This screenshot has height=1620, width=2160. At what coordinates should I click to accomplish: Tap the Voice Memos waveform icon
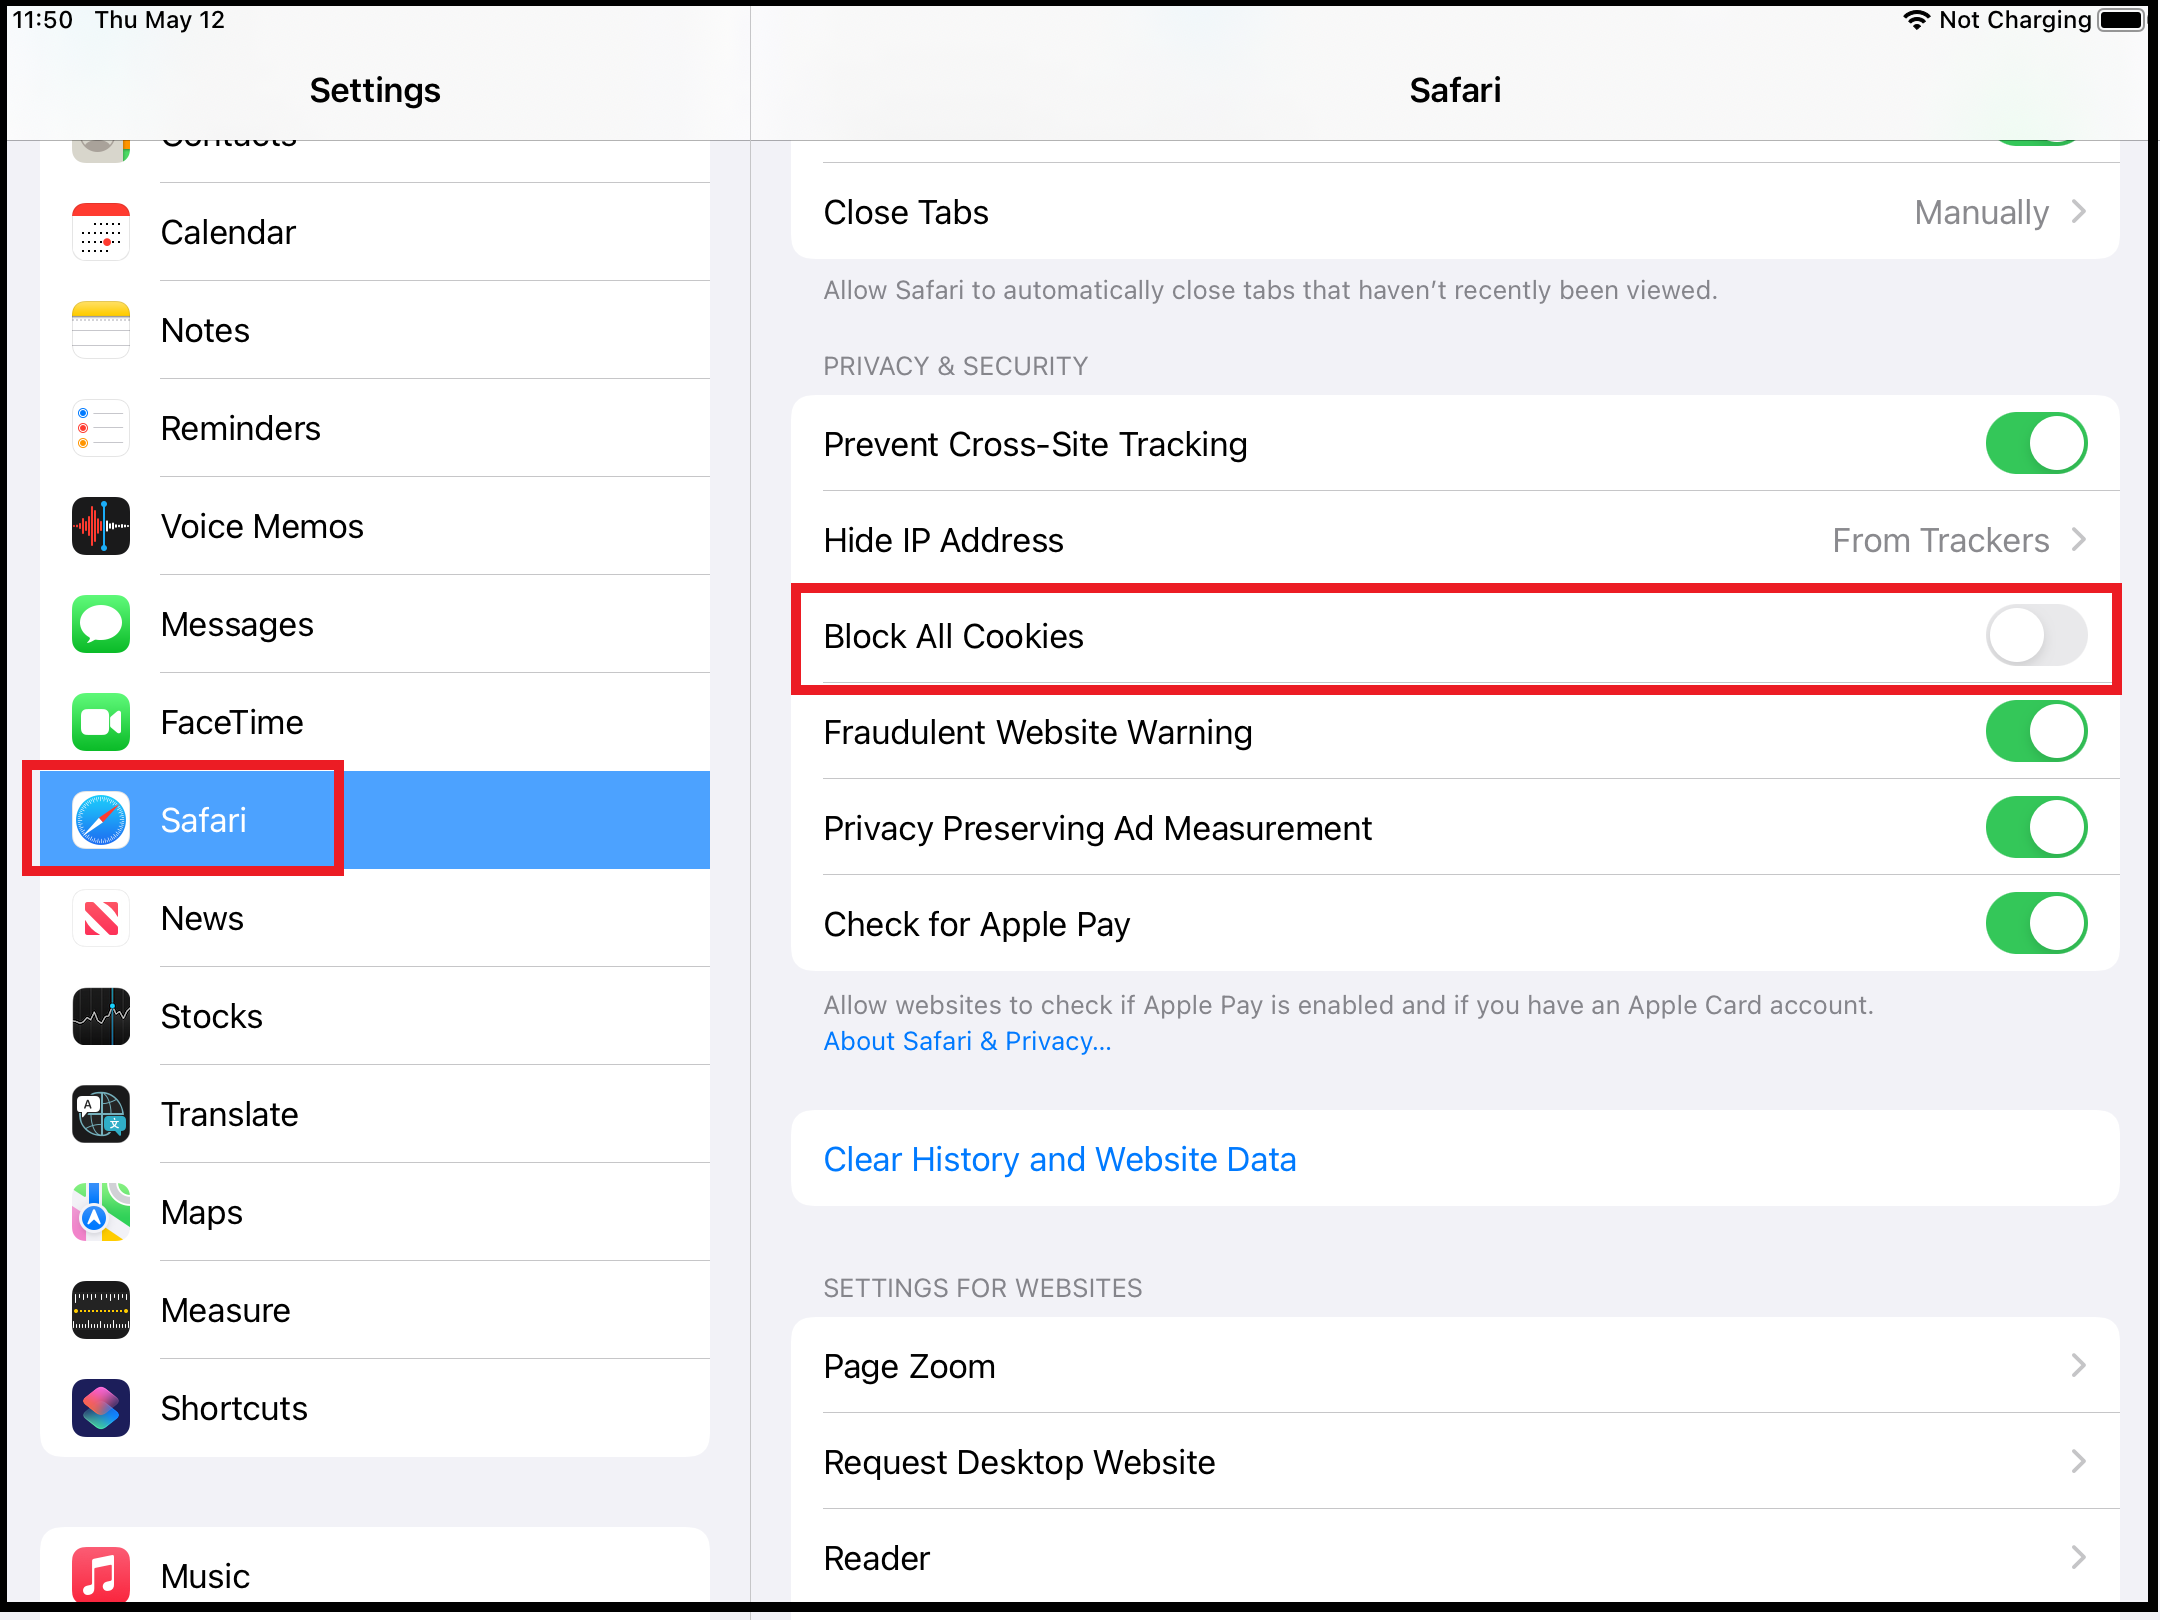101,526
